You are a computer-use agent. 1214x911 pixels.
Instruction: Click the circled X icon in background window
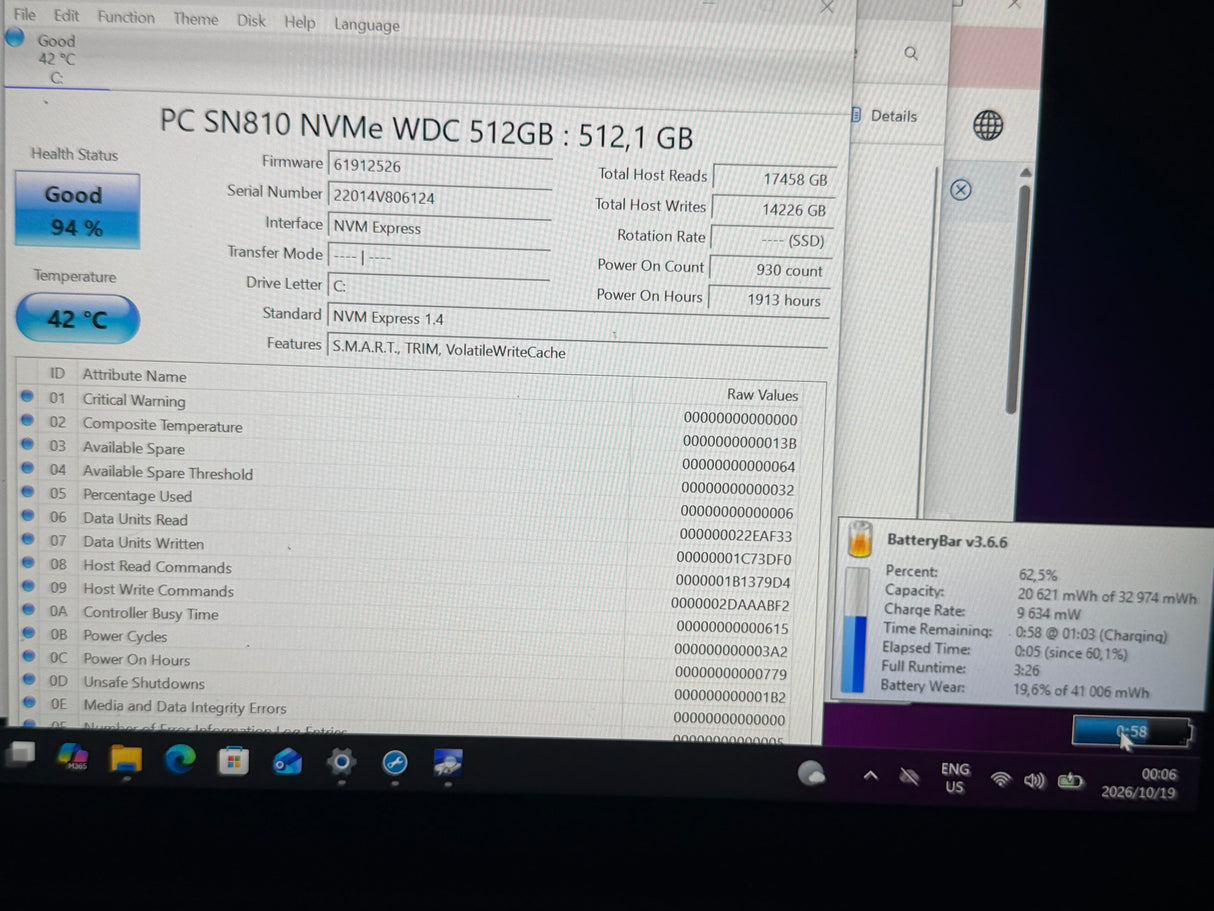click(960, 189)
